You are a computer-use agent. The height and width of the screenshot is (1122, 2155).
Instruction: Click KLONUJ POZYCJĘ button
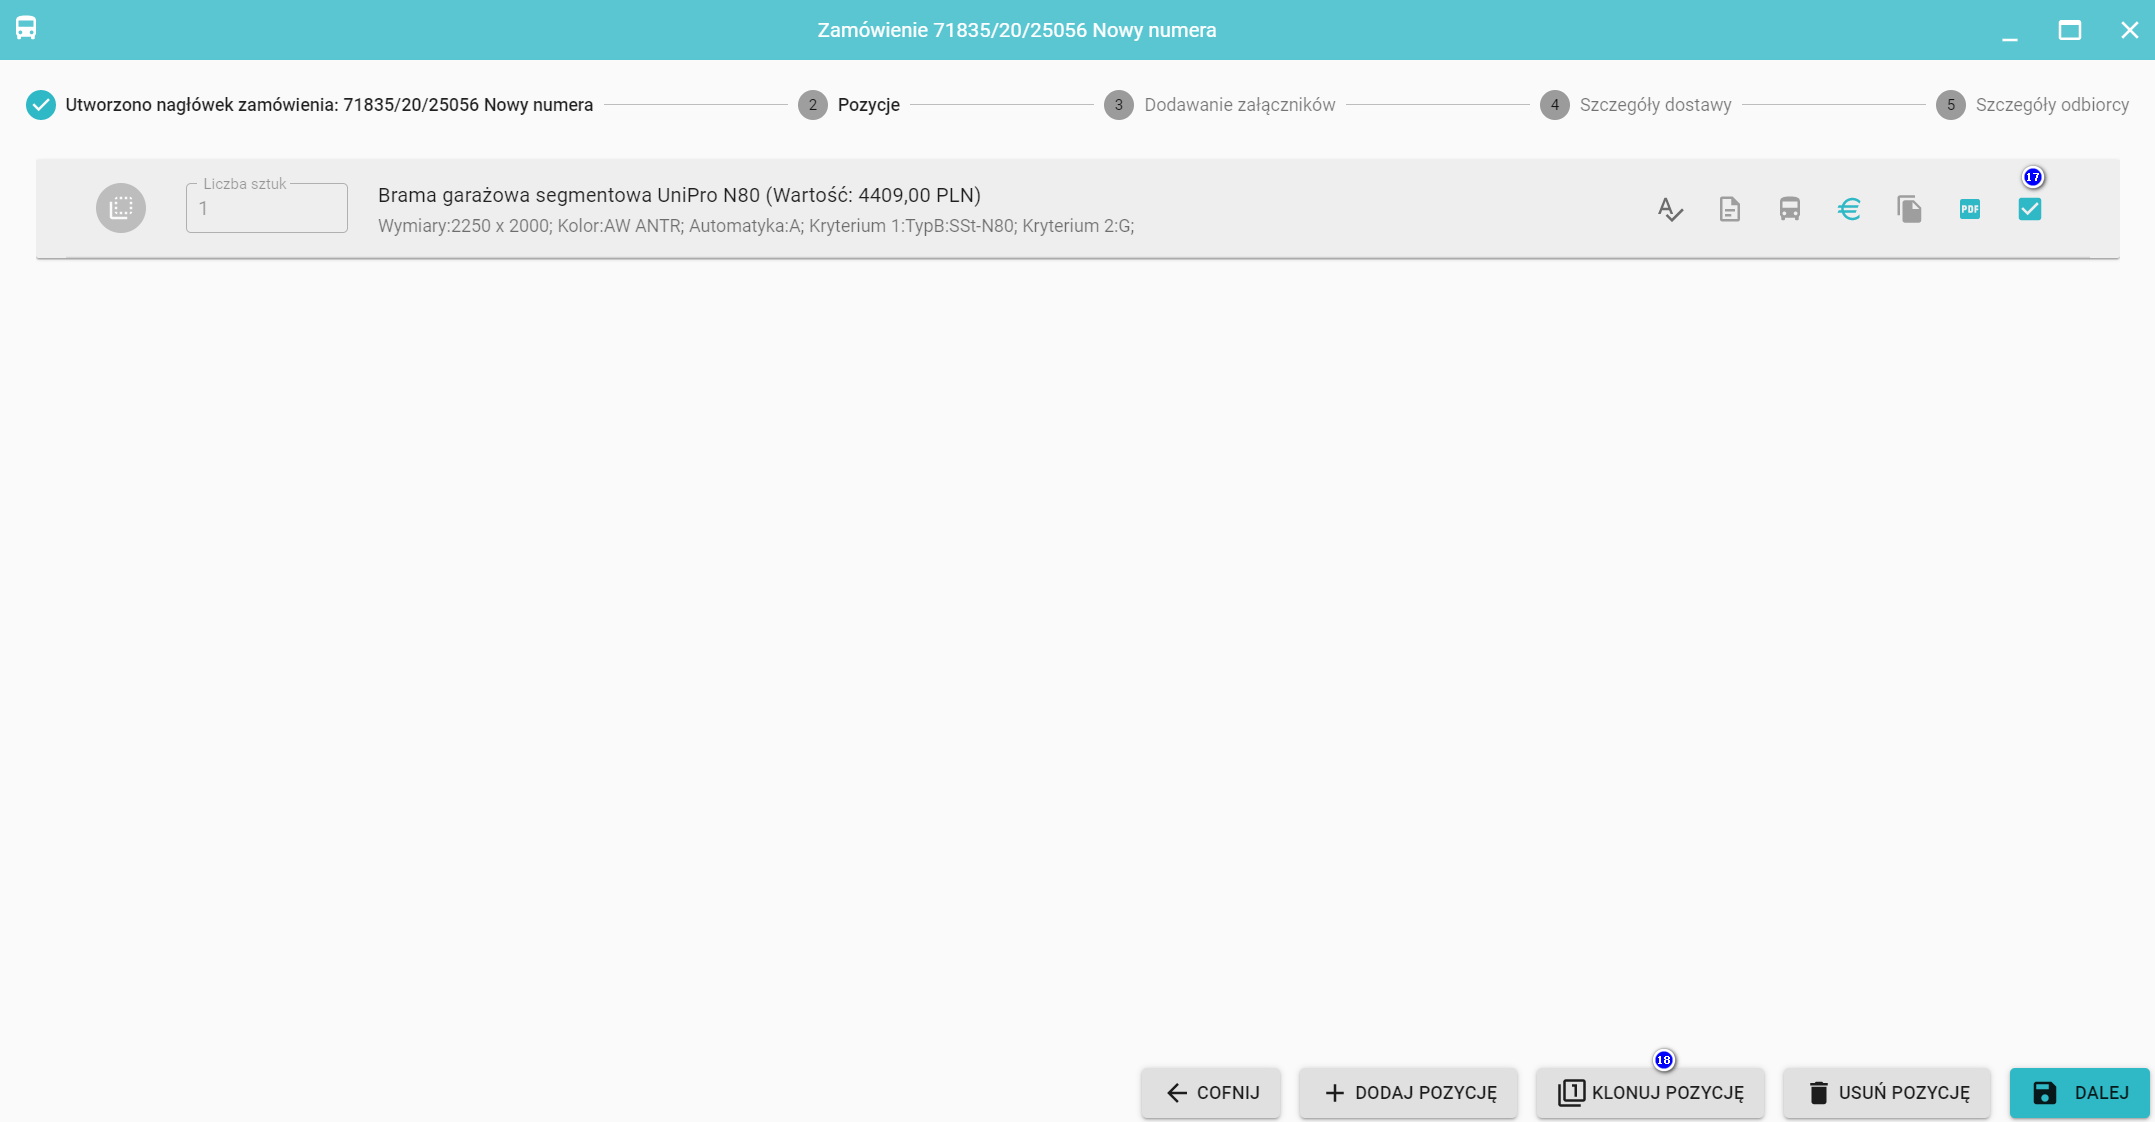click(1650, 1093)
